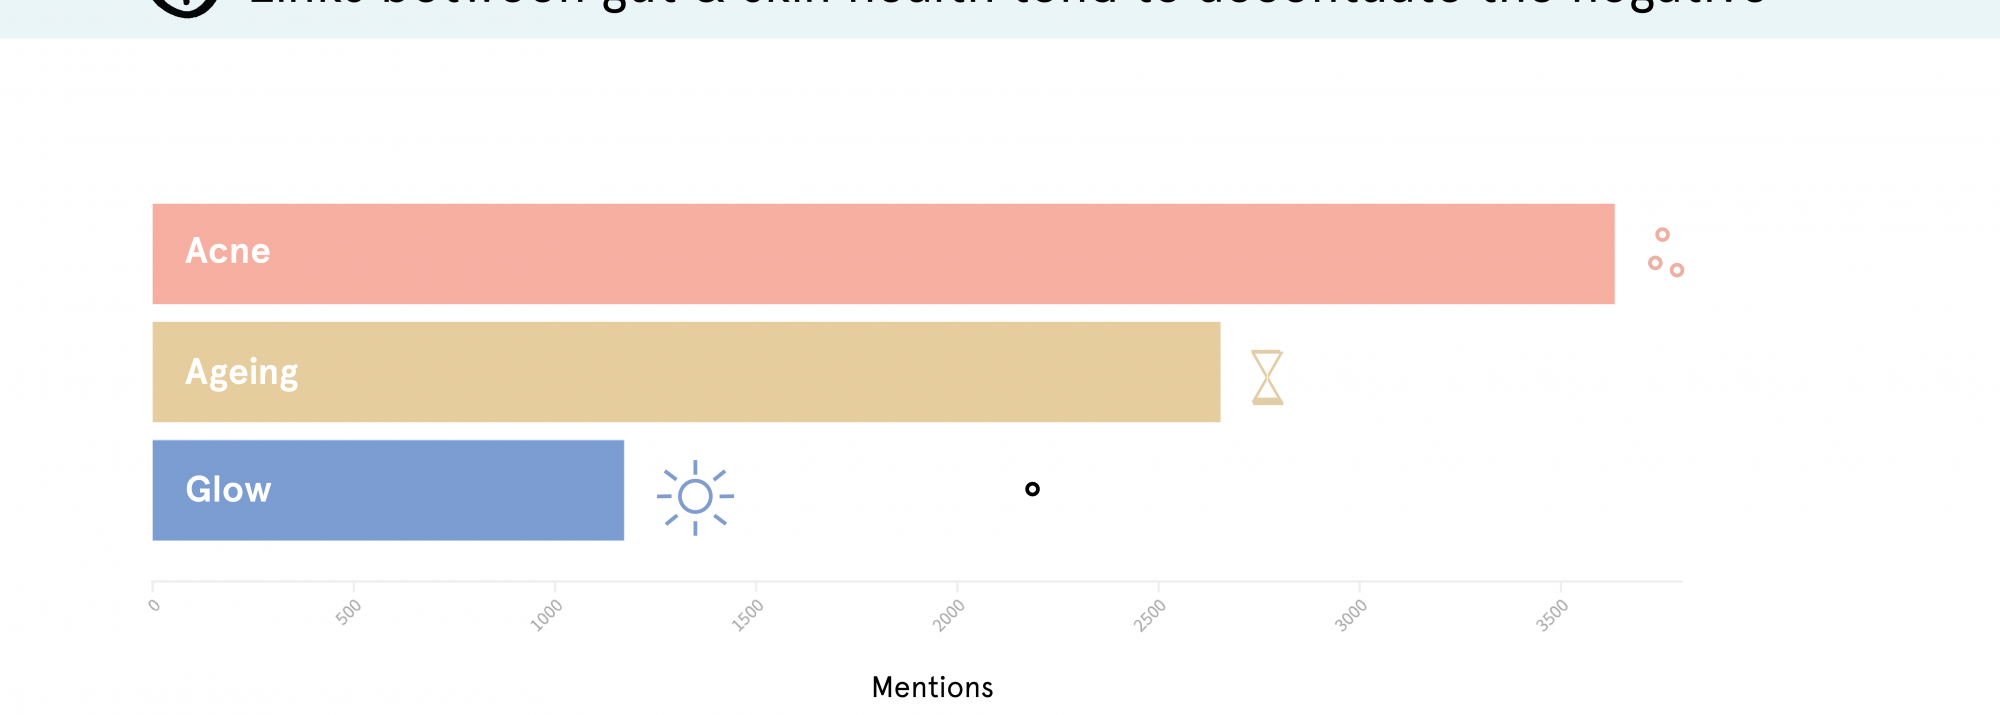Click the 0 tick label on axis

154,605
